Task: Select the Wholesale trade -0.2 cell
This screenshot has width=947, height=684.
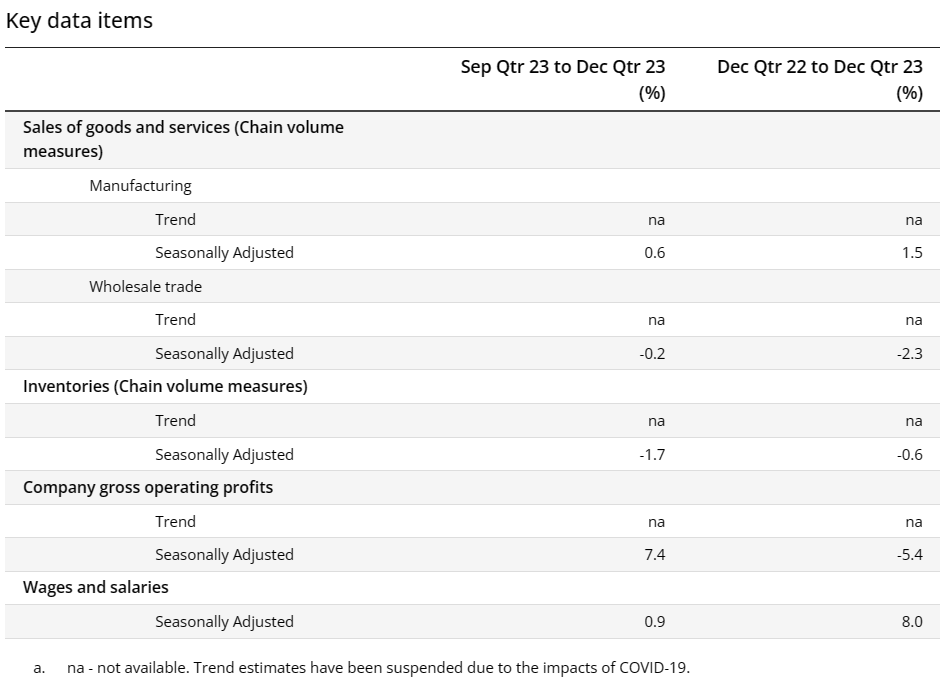Action: [652, 353]
